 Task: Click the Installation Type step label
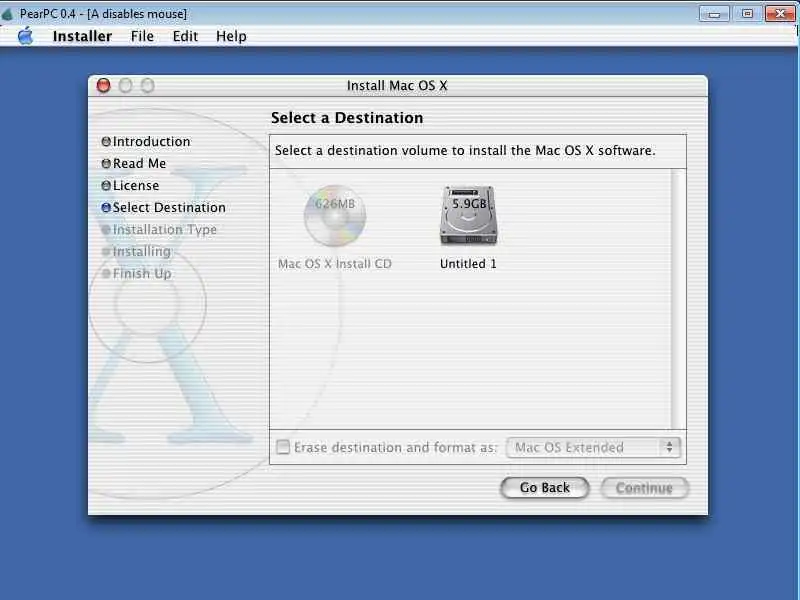[x=165, y=230]
